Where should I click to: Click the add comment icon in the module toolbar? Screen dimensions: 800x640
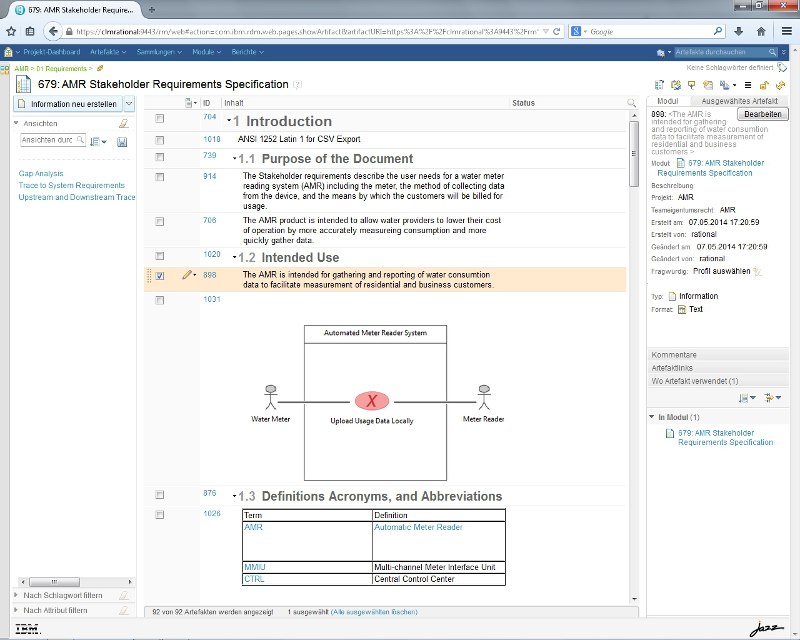coord(691,85)
